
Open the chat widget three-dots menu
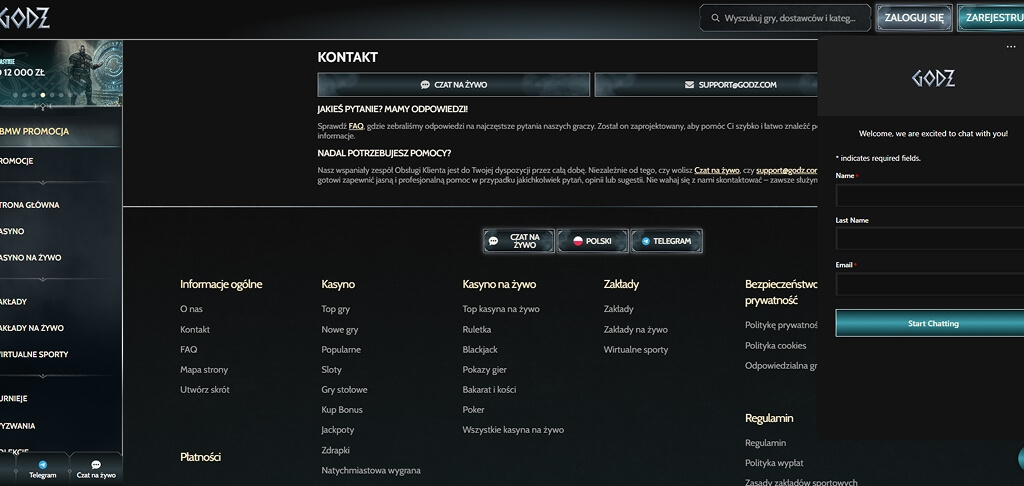click(1011, 46)
